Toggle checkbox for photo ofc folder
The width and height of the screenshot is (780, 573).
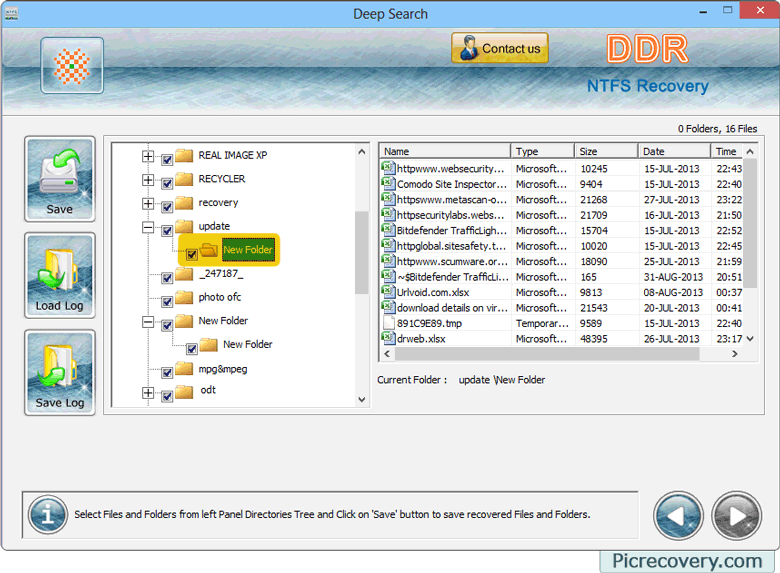coord(167,302)
